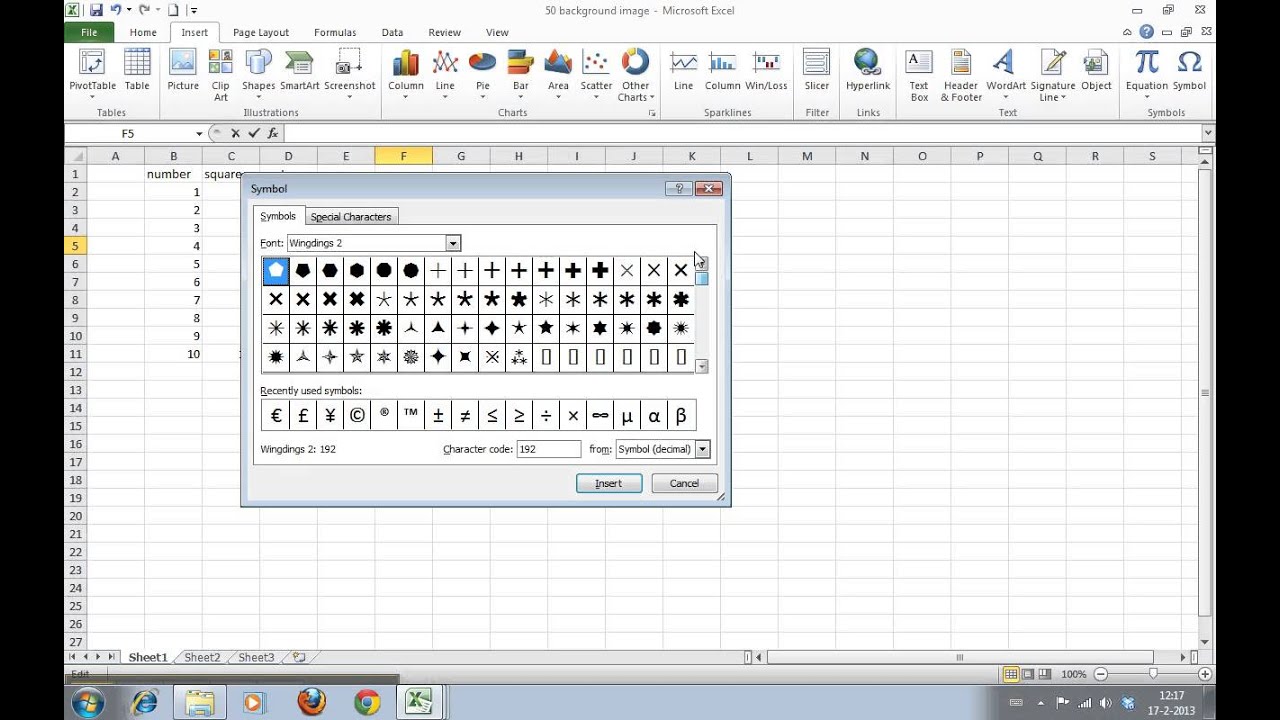Select the beta symbol in recently used
The image size is (1280, 720).
click(x=681, y=415)
